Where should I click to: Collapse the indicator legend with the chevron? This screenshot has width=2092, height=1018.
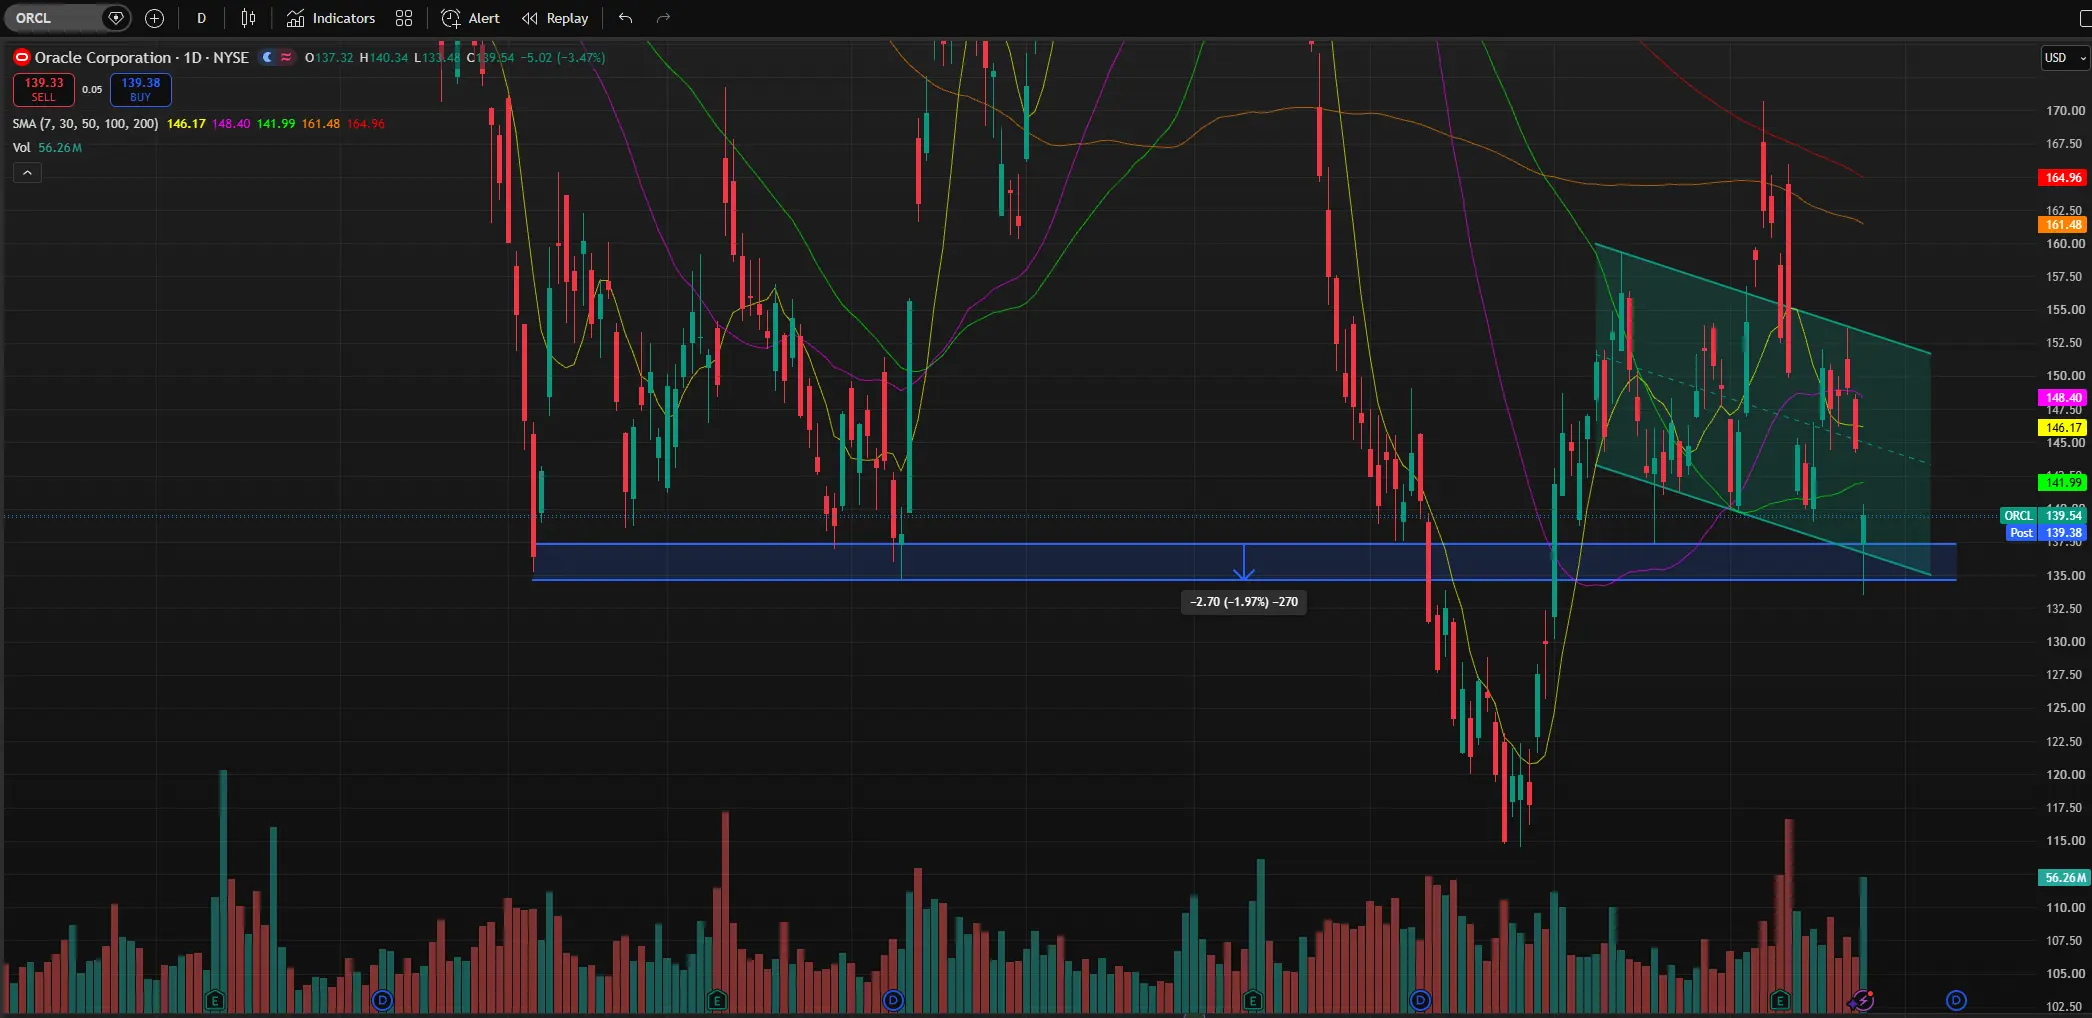[27, 173]
